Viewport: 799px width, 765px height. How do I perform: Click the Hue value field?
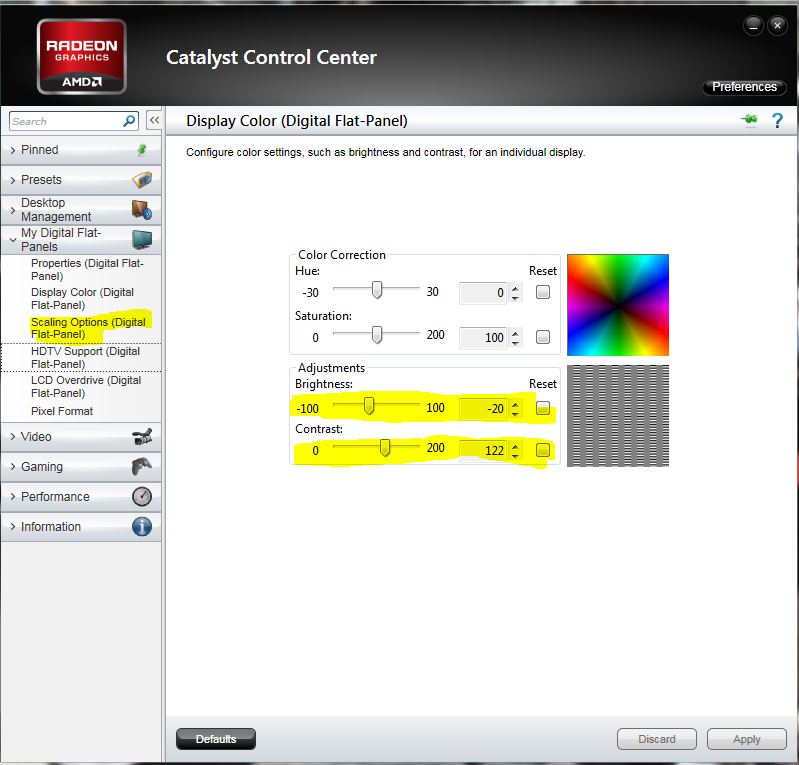(483, 293)
